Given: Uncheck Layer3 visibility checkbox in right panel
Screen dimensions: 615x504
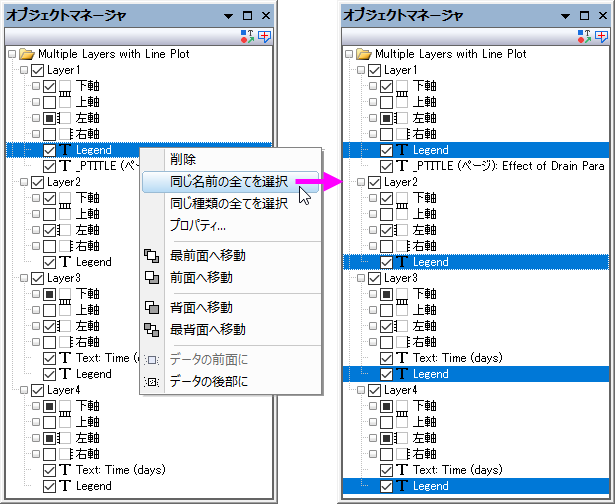Looking at the screenshot, I should (x=374, y=278).
